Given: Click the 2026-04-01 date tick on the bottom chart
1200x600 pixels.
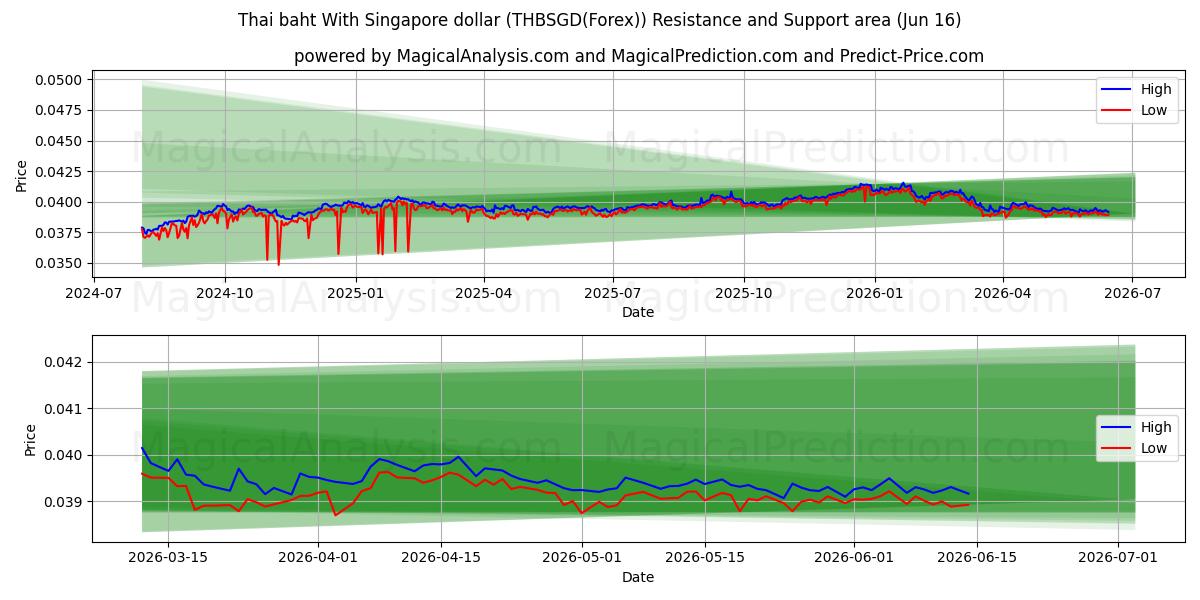Looking at the screenshot, I should pos(318,558).
